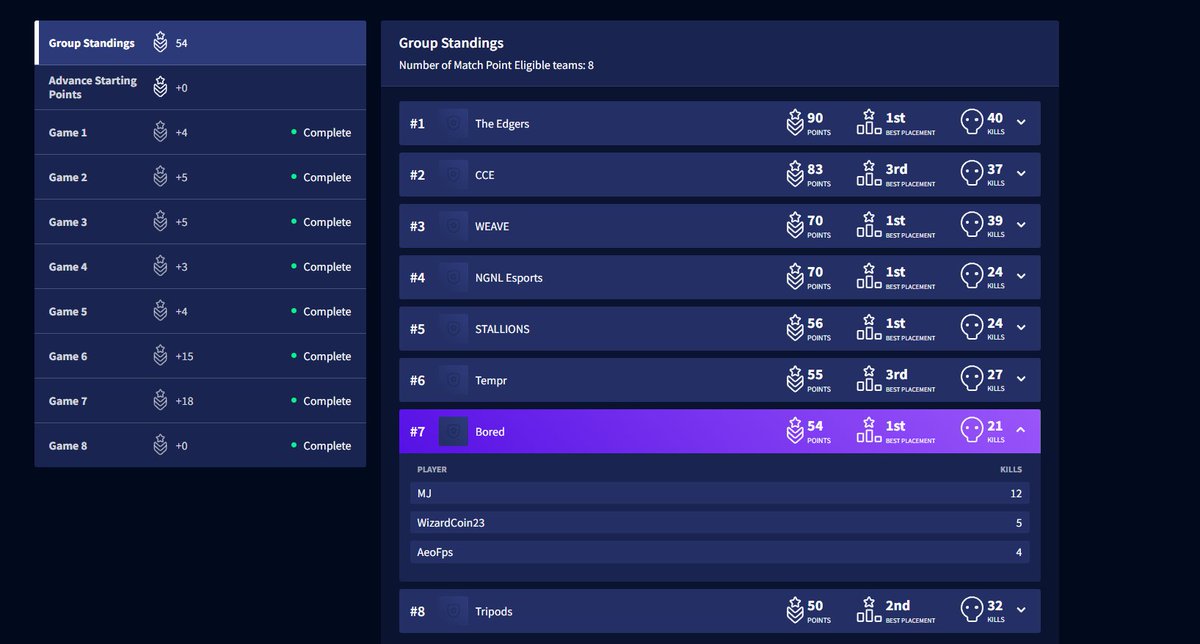The image size is (1200, 644).
Task: Expand the CCE row chevron
Action: click(x=1021, y=174)
